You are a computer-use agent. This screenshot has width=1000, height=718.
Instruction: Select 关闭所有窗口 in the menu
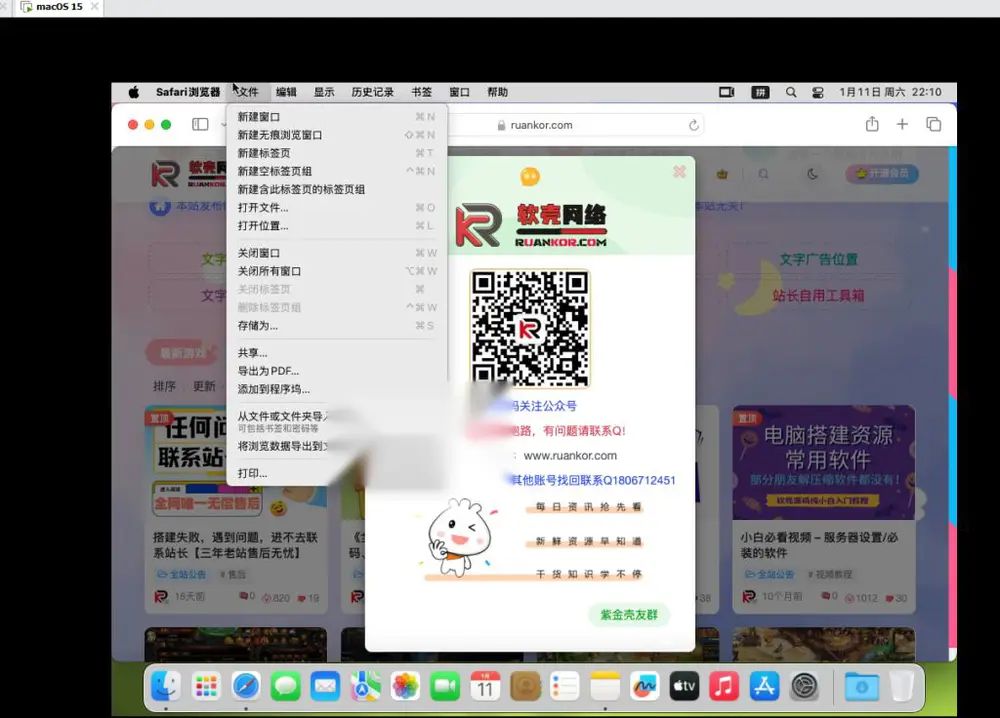(x=337, y=271)
